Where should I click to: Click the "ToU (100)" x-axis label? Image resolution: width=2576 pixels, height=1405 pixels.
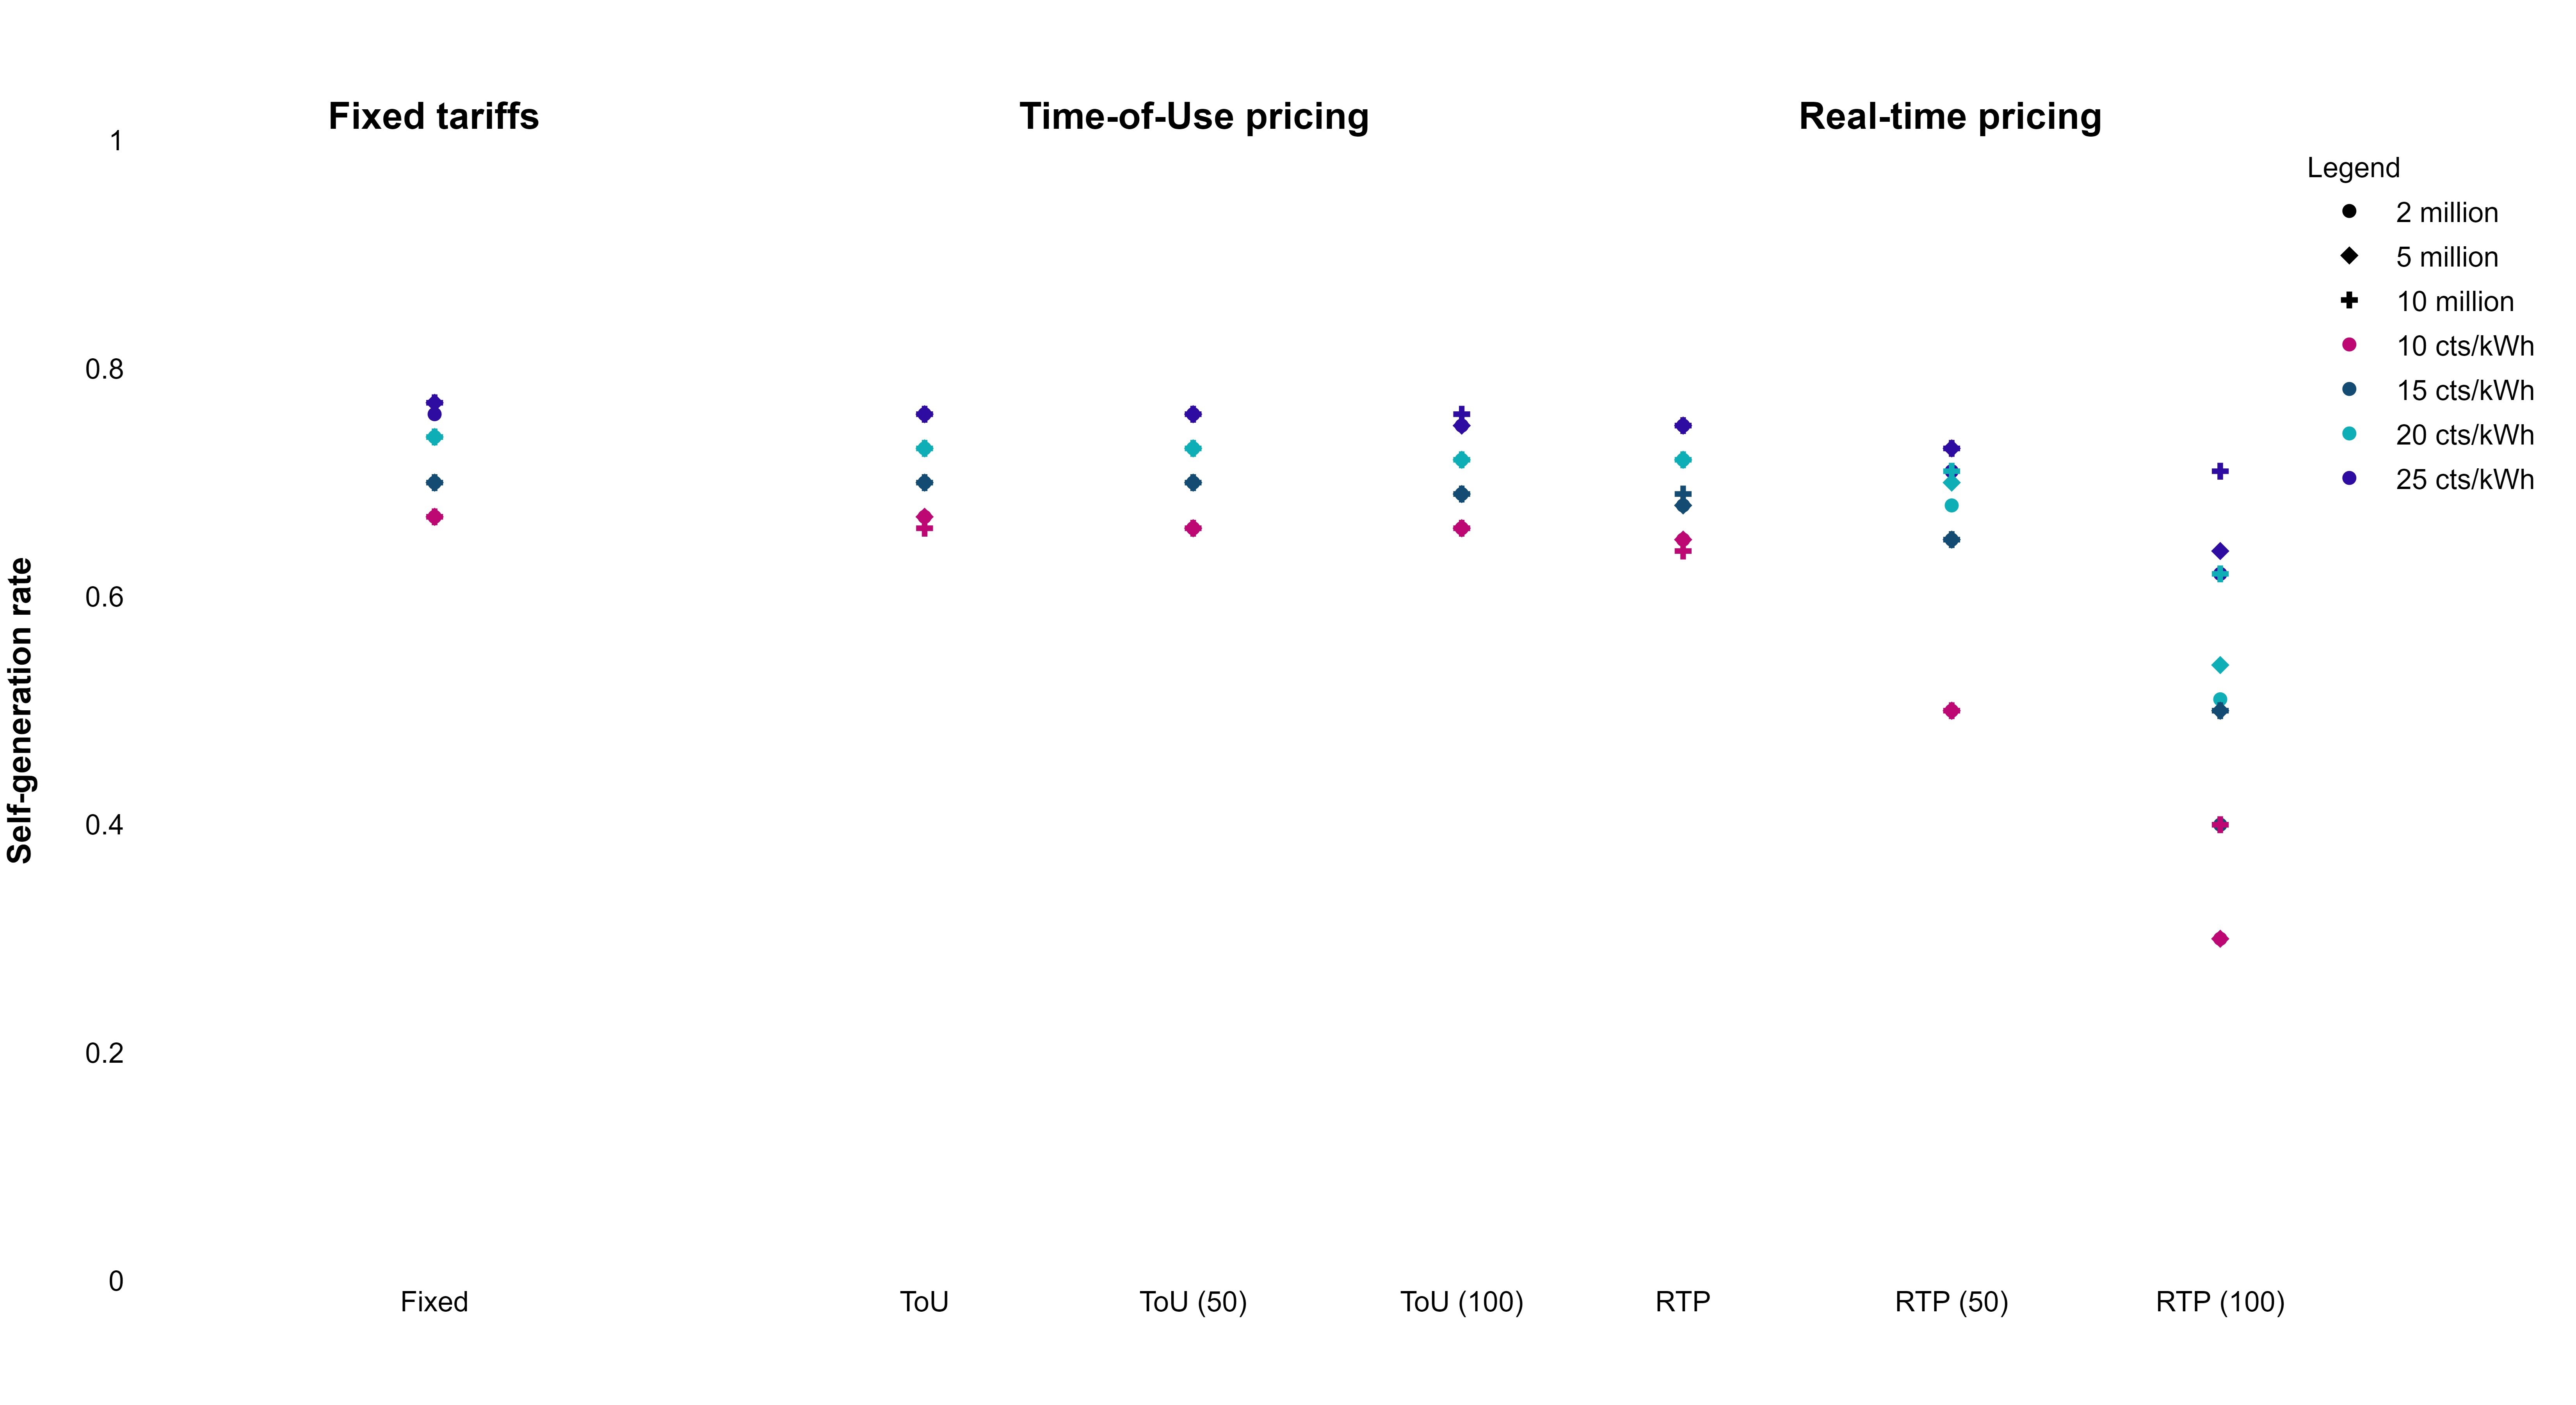[1461, 1302]
